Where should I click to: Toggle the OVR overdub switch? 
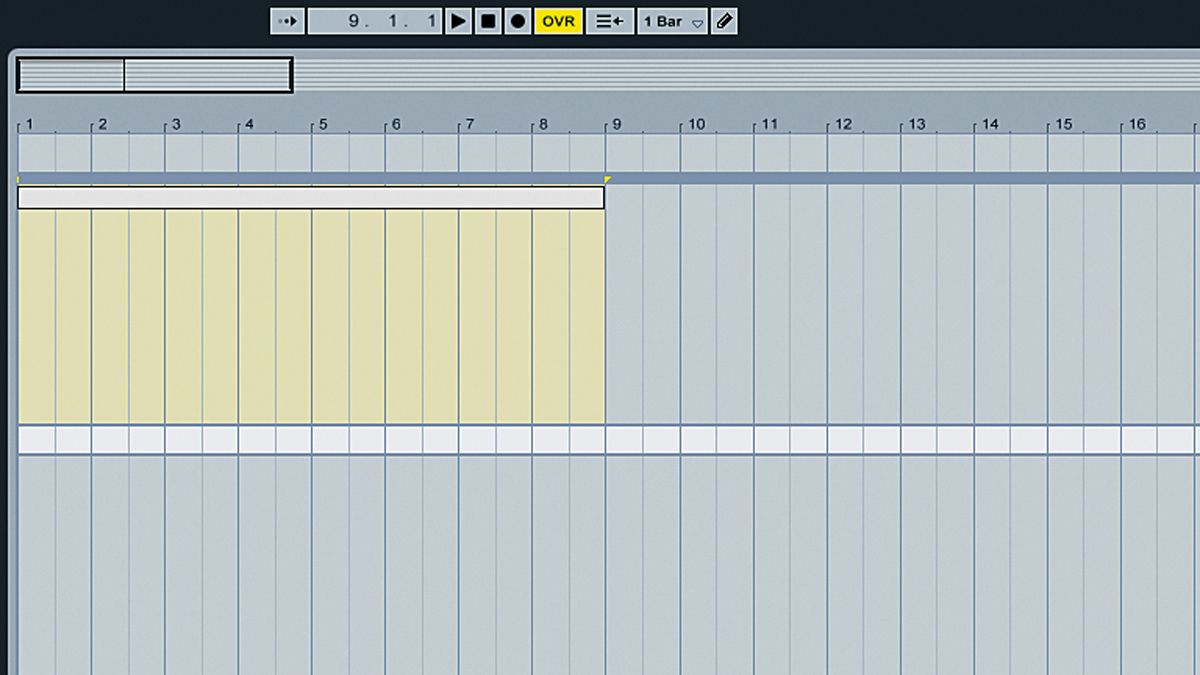pyautogui.click(x=559, y=20)
